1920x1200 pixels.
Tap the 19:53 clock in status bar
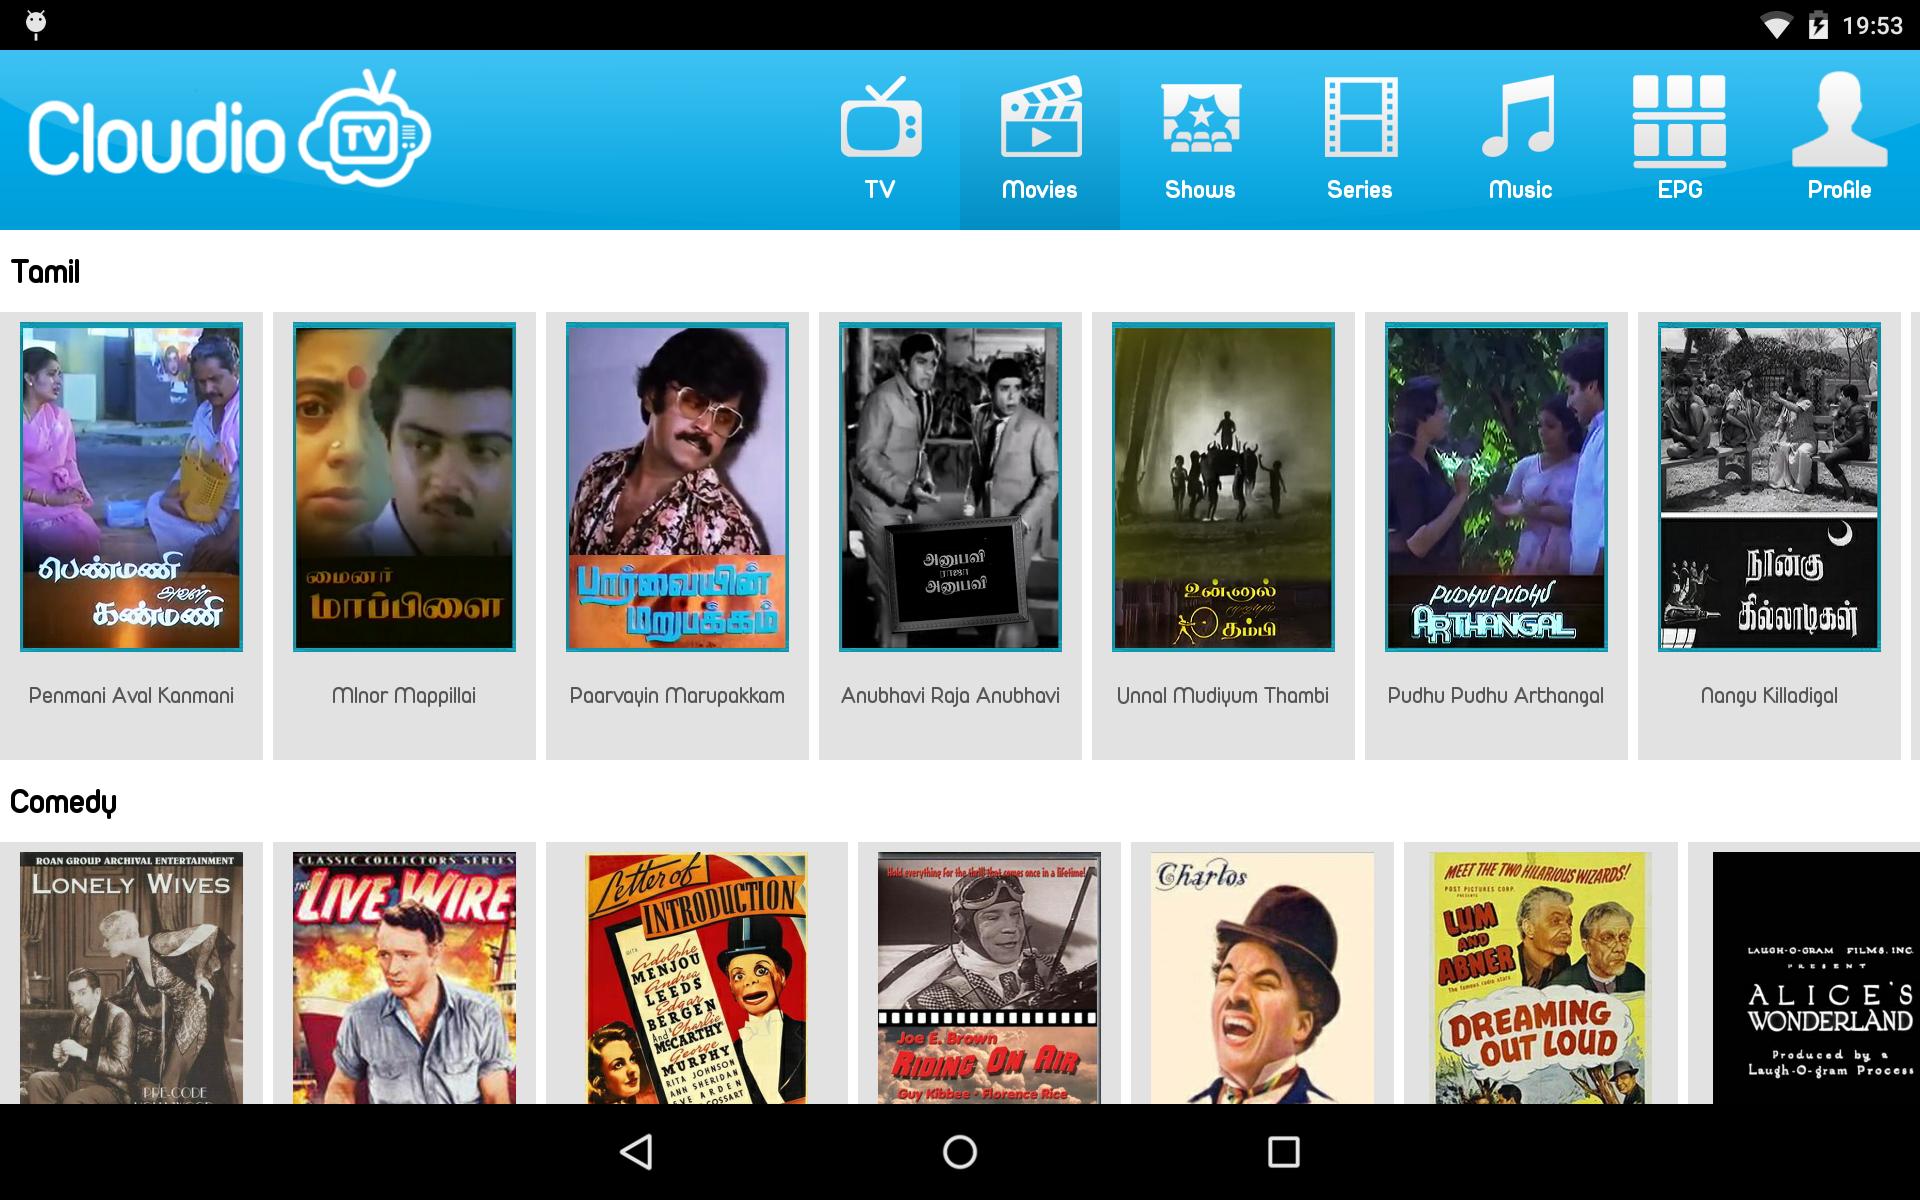pyautogui.click(x=1872, y=26)
